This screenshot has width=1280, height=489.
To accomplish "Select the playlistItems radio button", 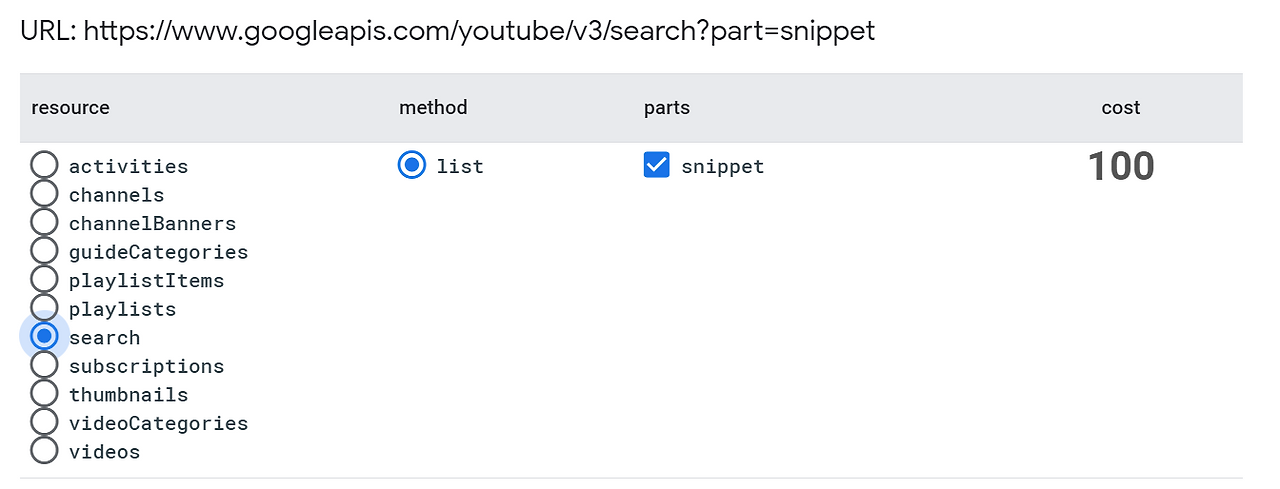I will point(44,280).
